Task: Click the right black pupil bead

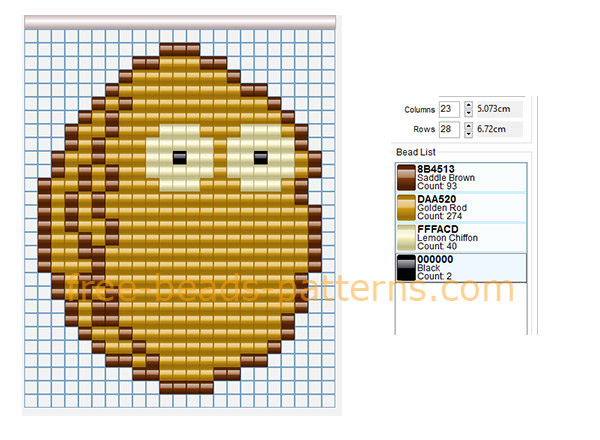Action: [261, 158]
